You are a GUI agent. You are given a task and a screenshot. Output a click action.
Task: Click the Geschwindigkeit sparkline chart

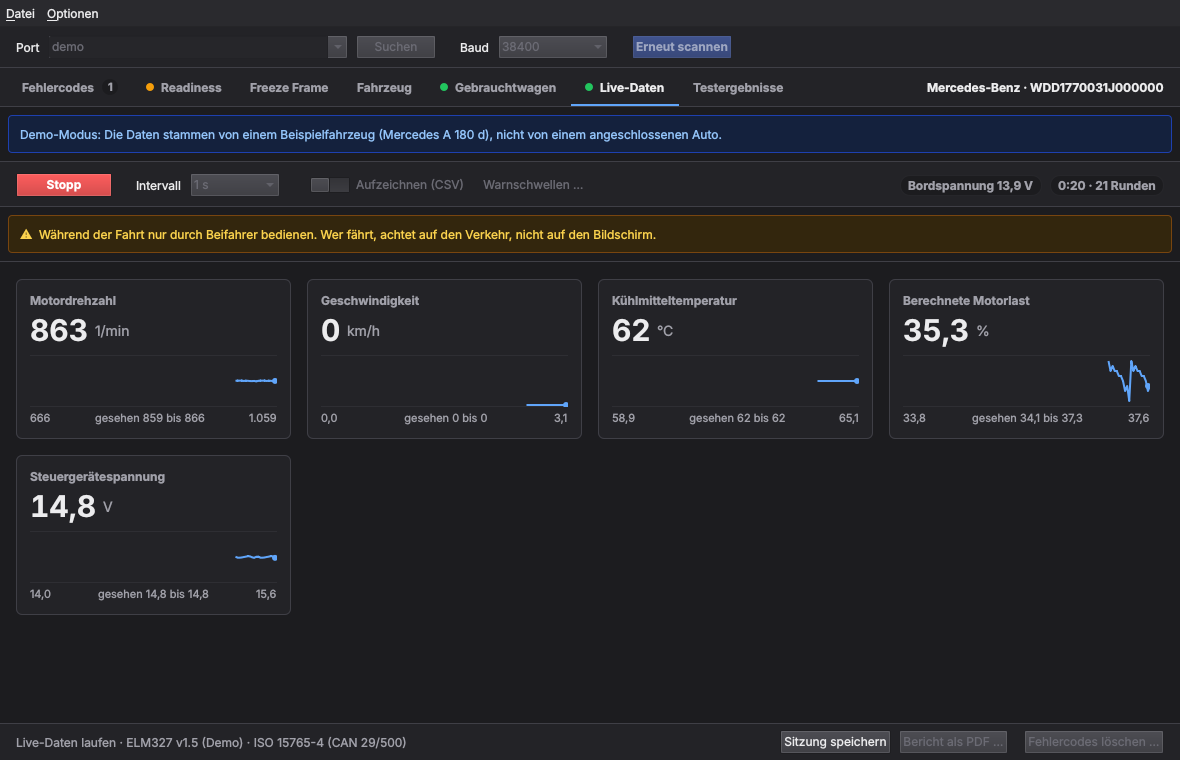[444, 381]
